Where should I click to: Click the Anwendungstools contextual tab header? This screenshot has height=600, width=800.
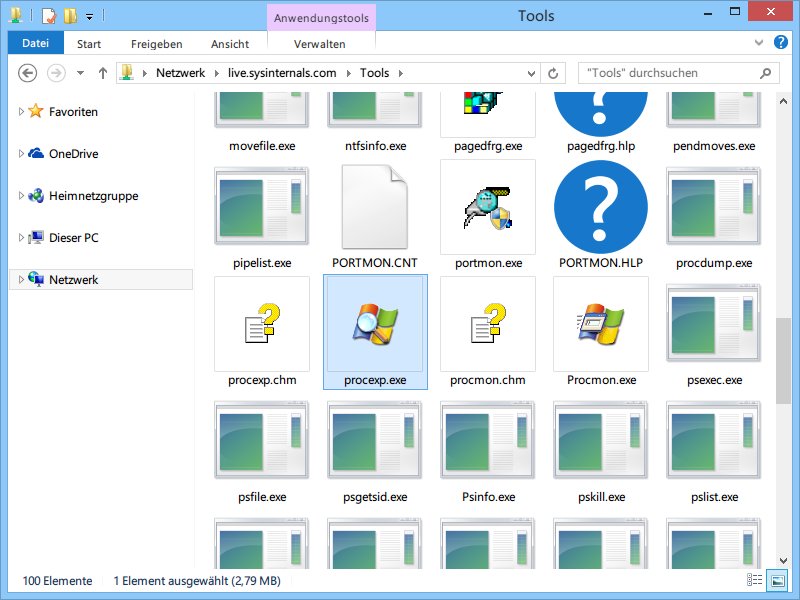[321, 18]
